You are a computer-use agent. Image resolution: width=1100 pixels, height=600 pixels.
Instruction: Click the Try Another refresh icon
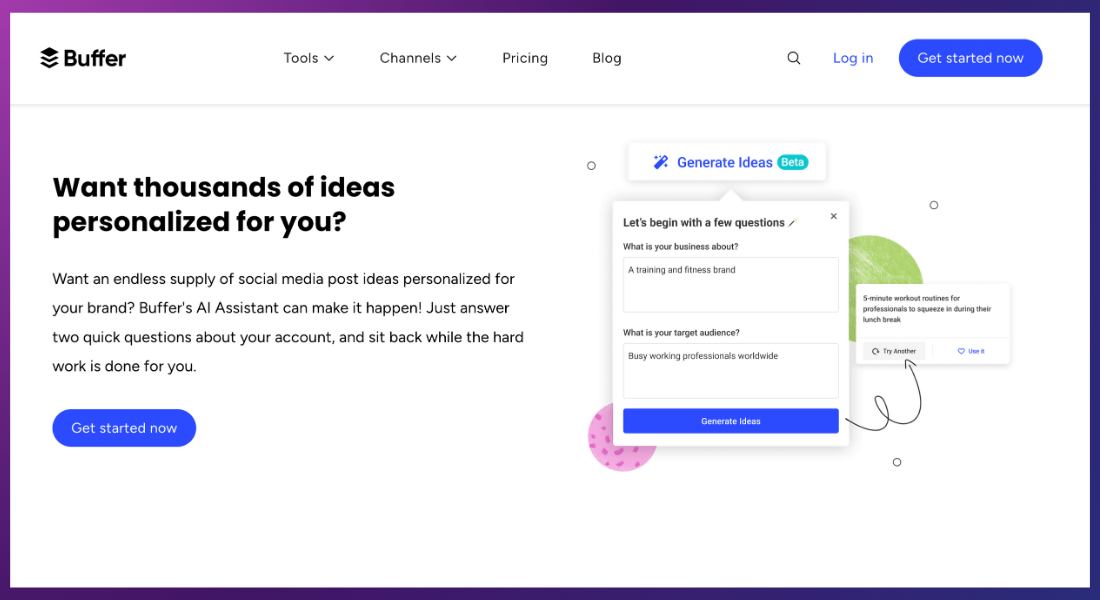[876, 351]
